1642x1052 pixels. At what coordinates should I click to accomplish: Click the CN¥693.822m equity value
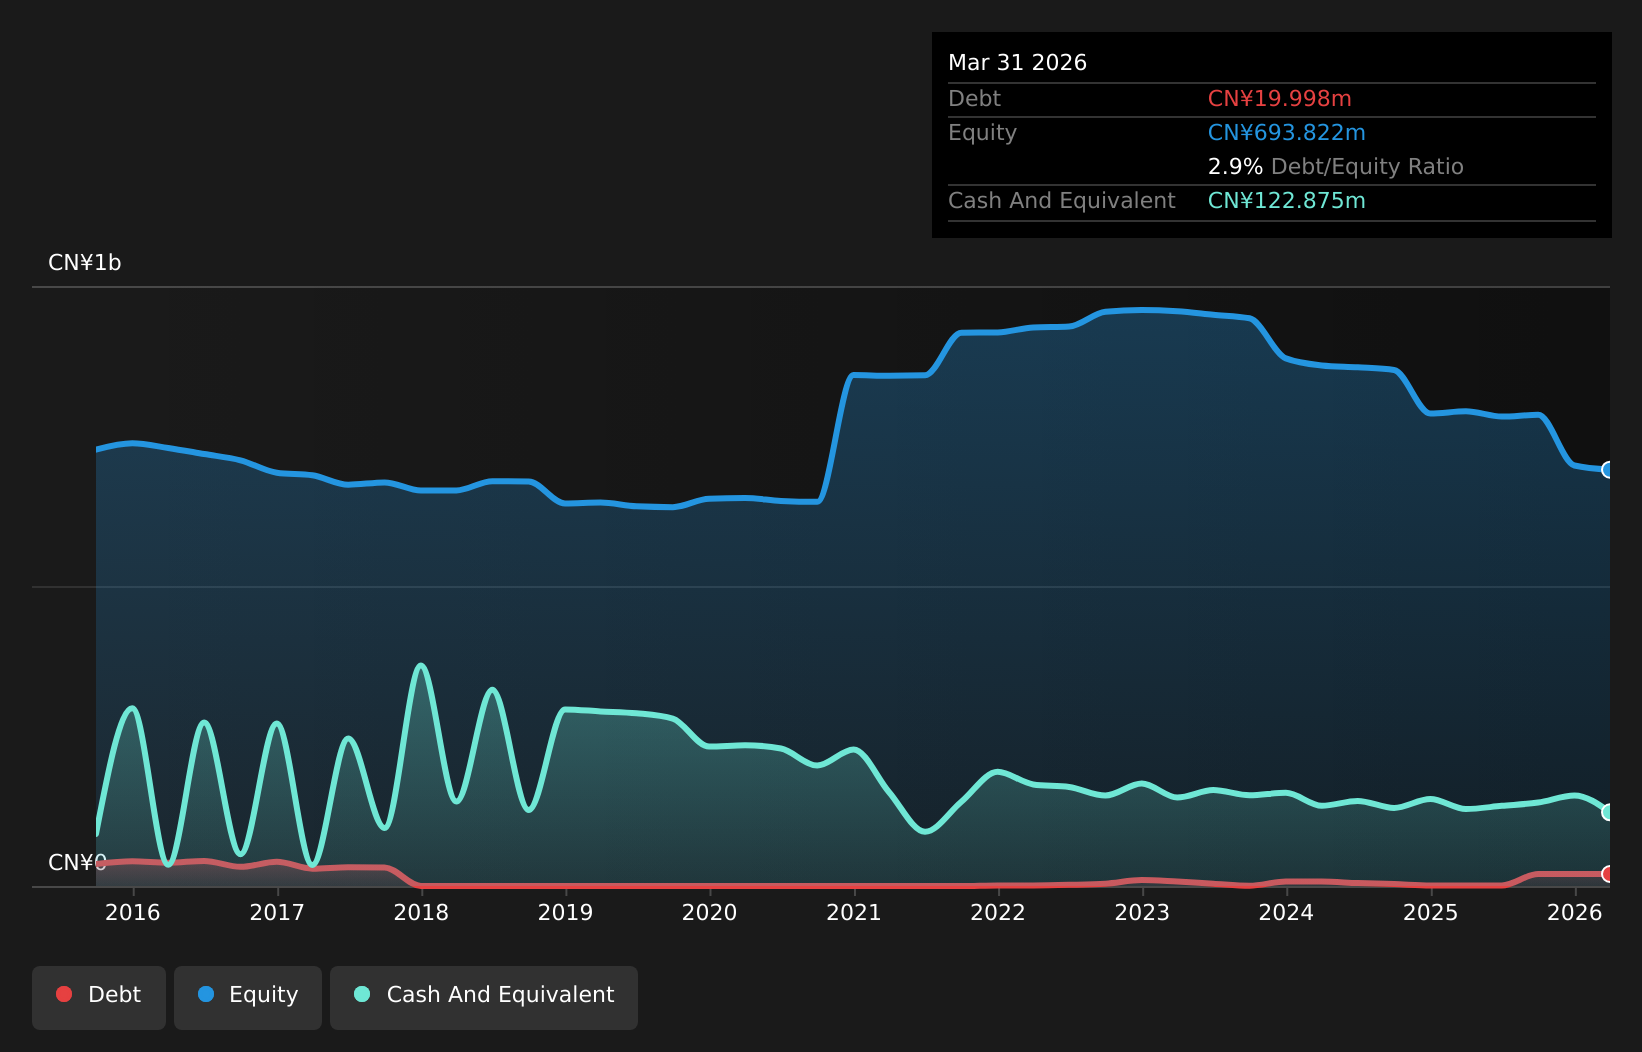click(1287, 133)
